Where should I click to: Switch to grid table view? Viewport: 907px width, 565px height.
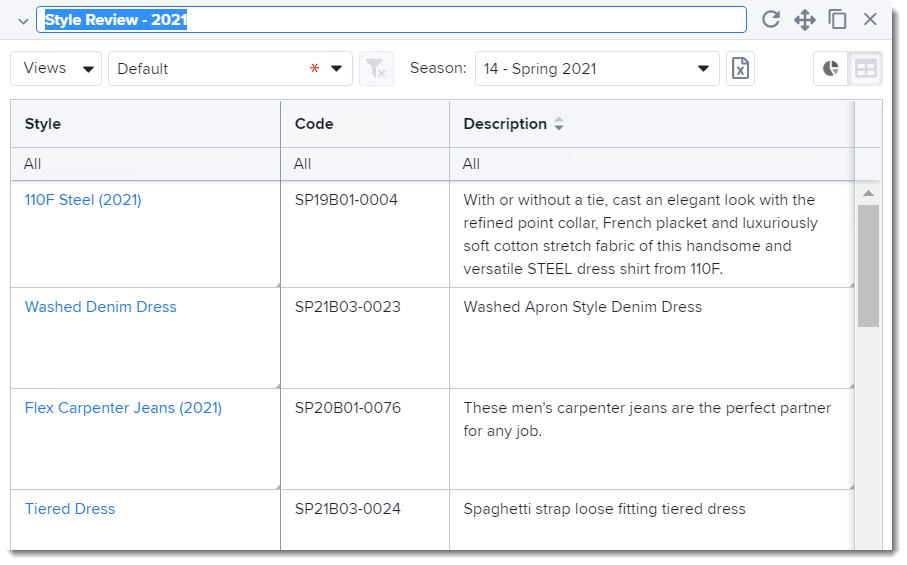click(x=865, y=69)
